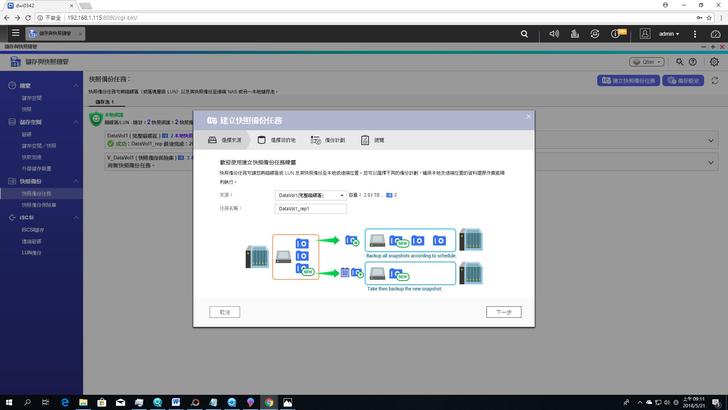The width and height of the screenshot is (728, 410).
Task: Open the admin user dropdown menu
Action: (x=669, y=33)
